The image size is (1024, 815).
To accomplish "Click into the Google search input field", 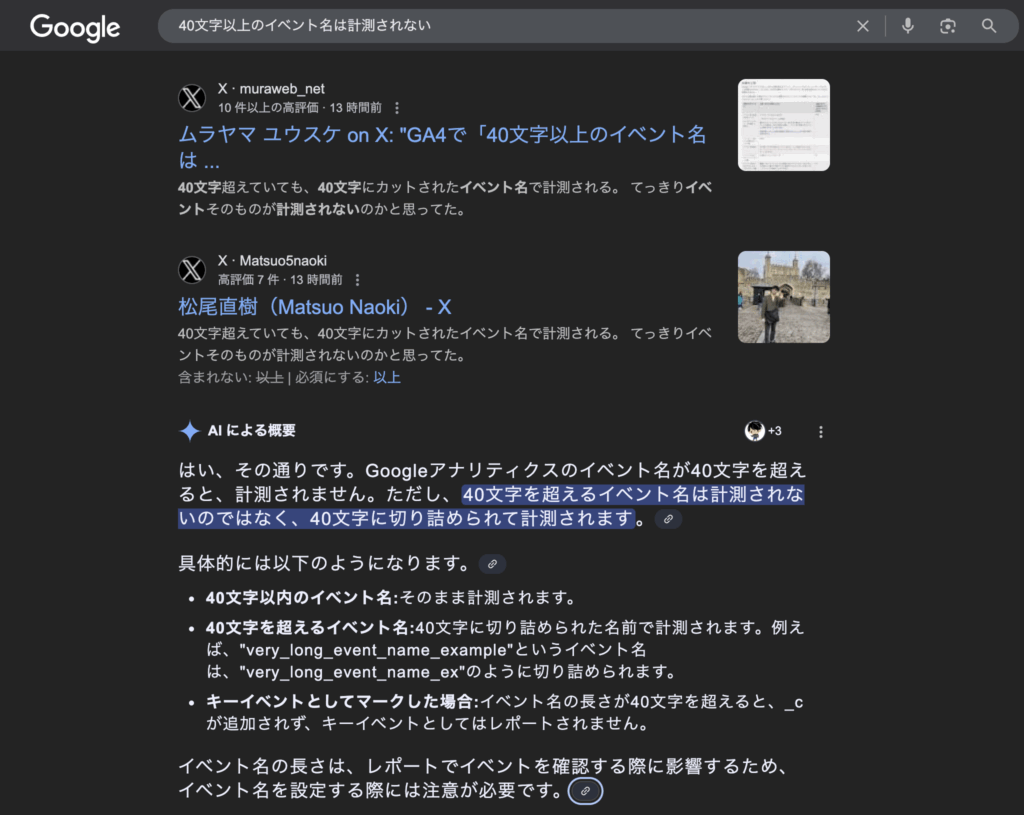I will 500,26.
